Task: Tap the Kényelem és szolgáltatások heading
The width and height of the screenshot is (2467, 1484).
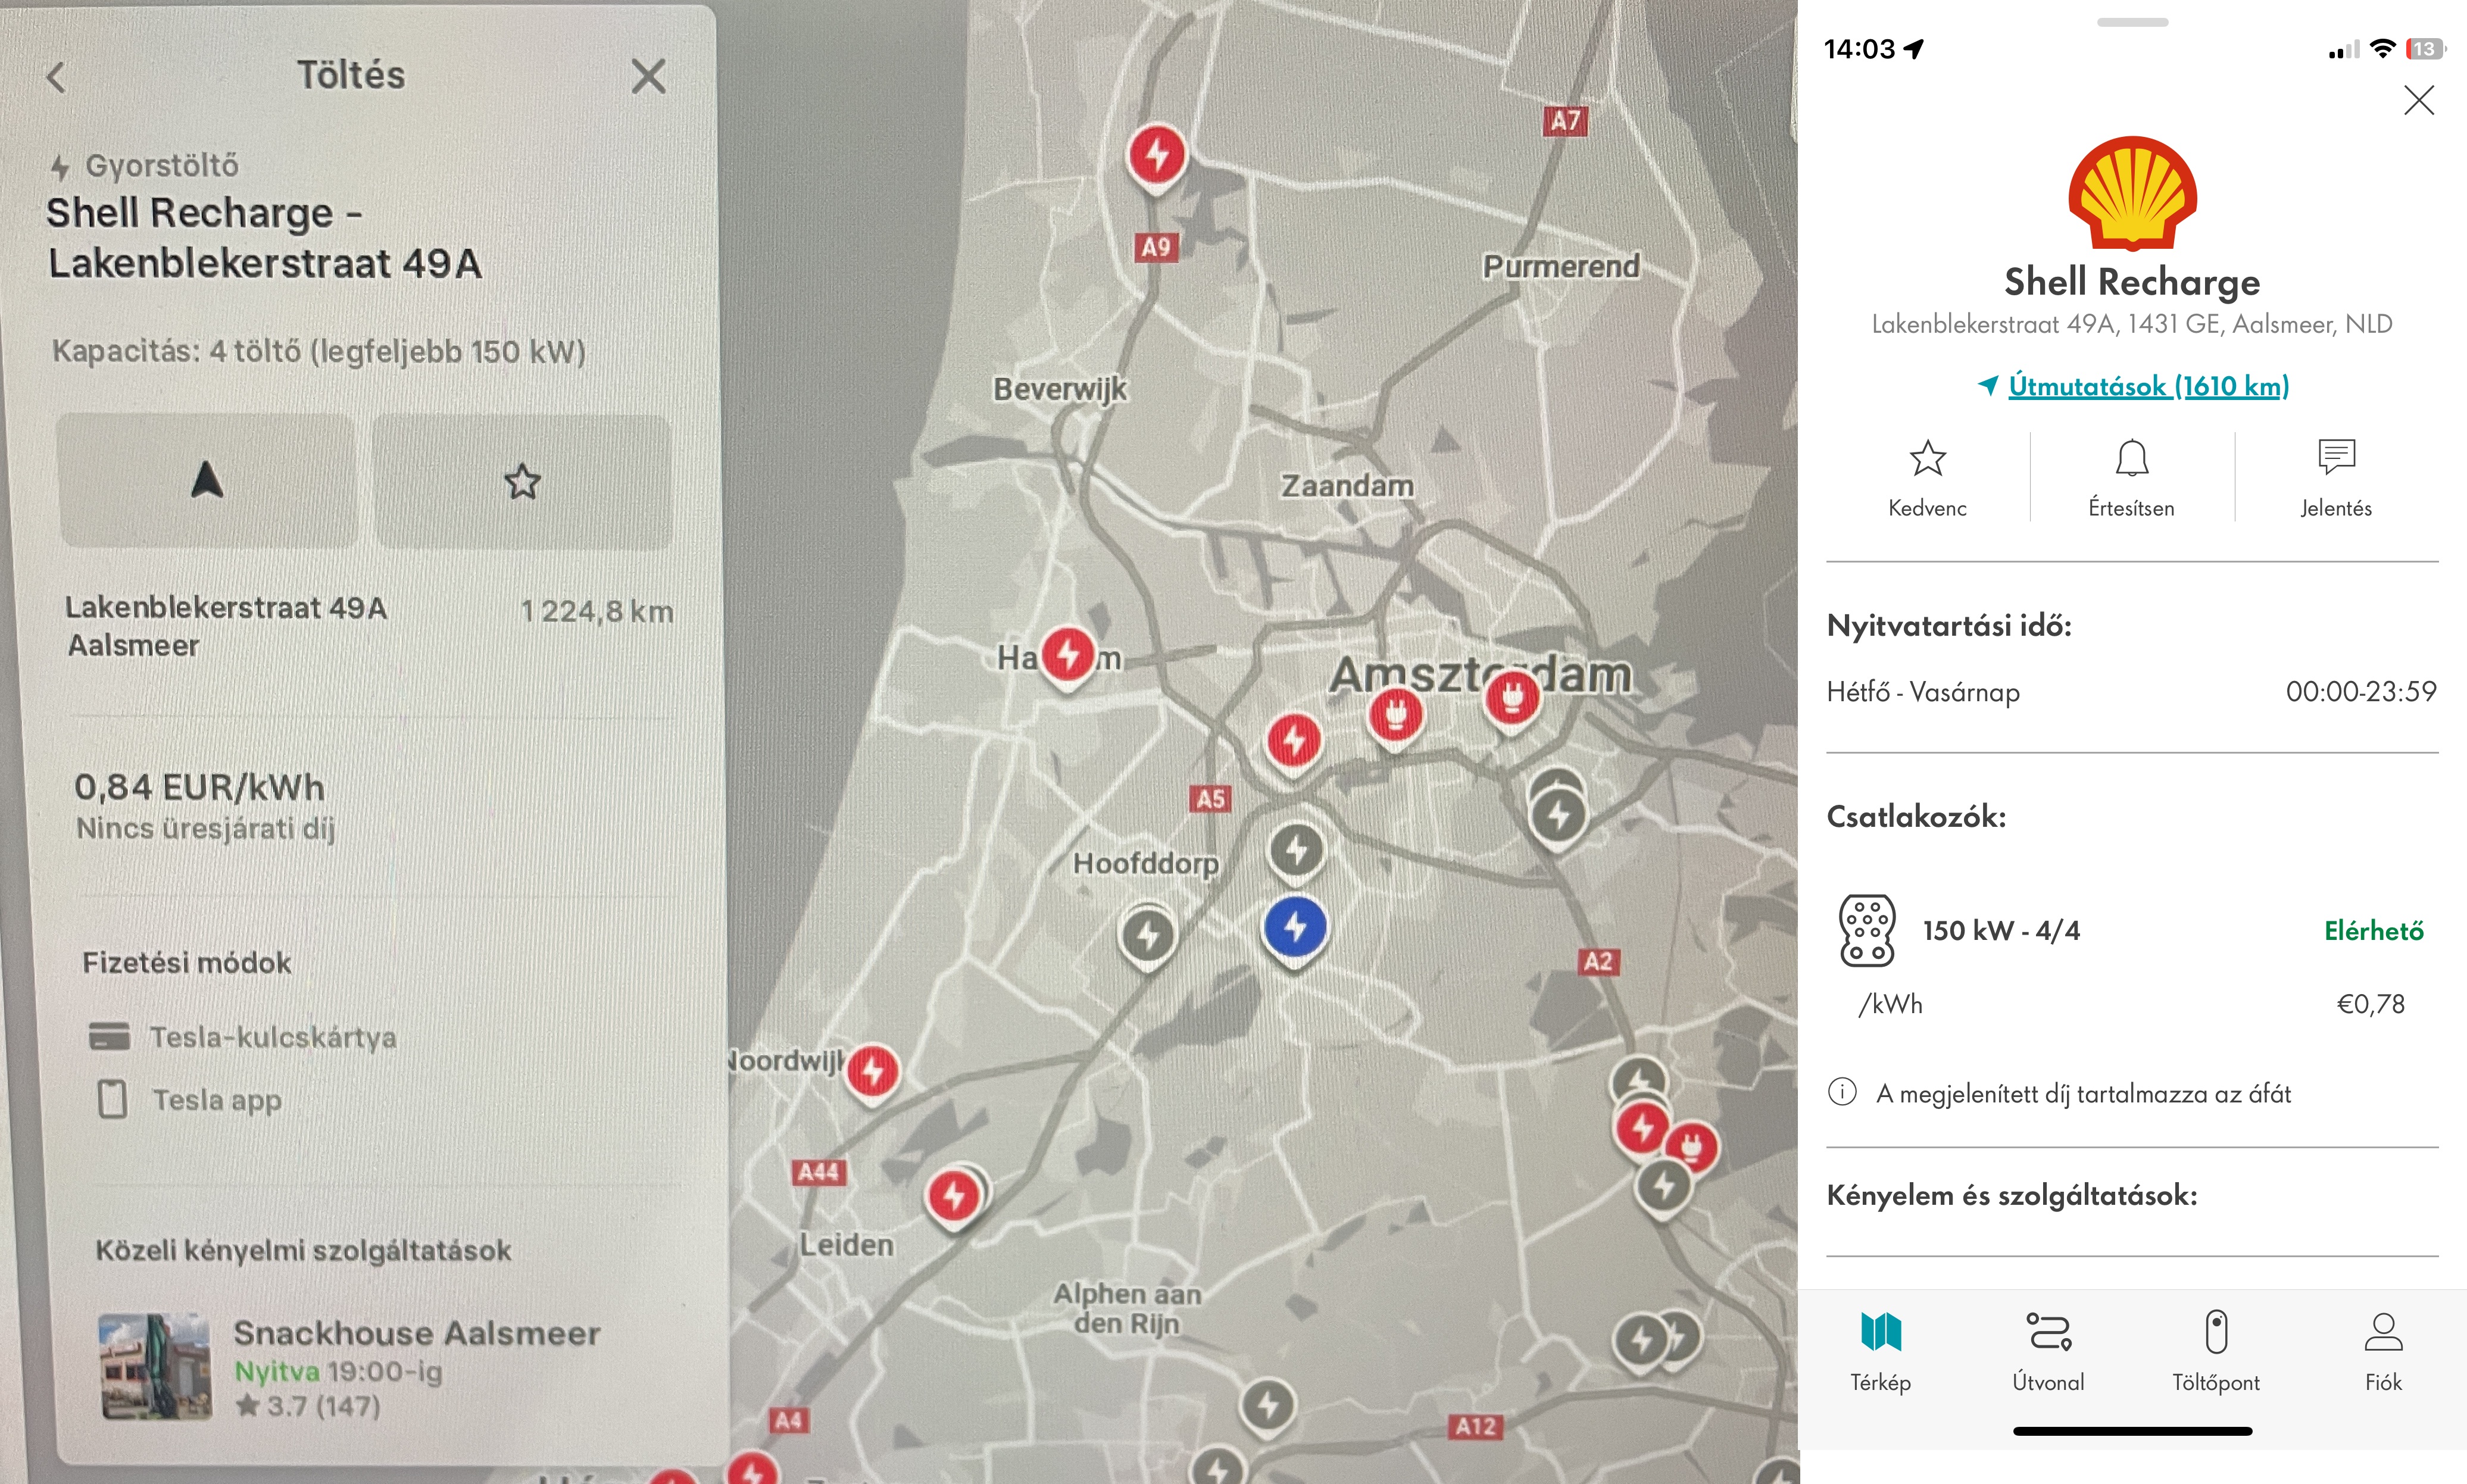Action: (2011, 1195)
